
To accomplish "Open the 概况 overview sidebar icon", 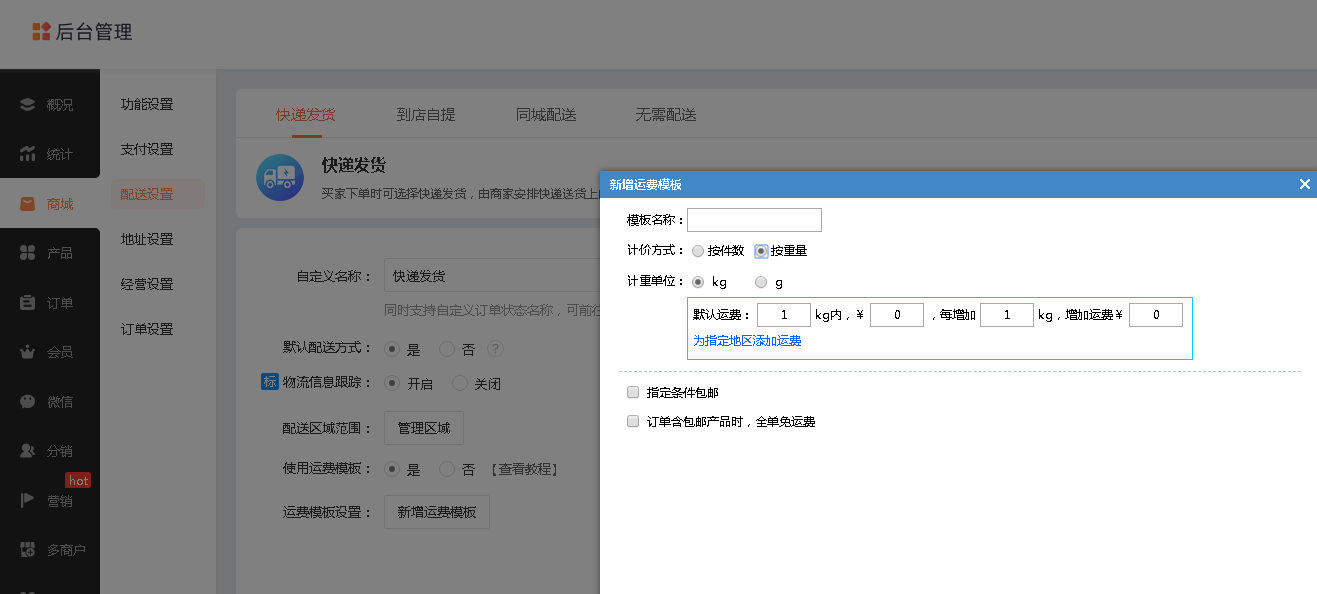I will click(28, 104).
